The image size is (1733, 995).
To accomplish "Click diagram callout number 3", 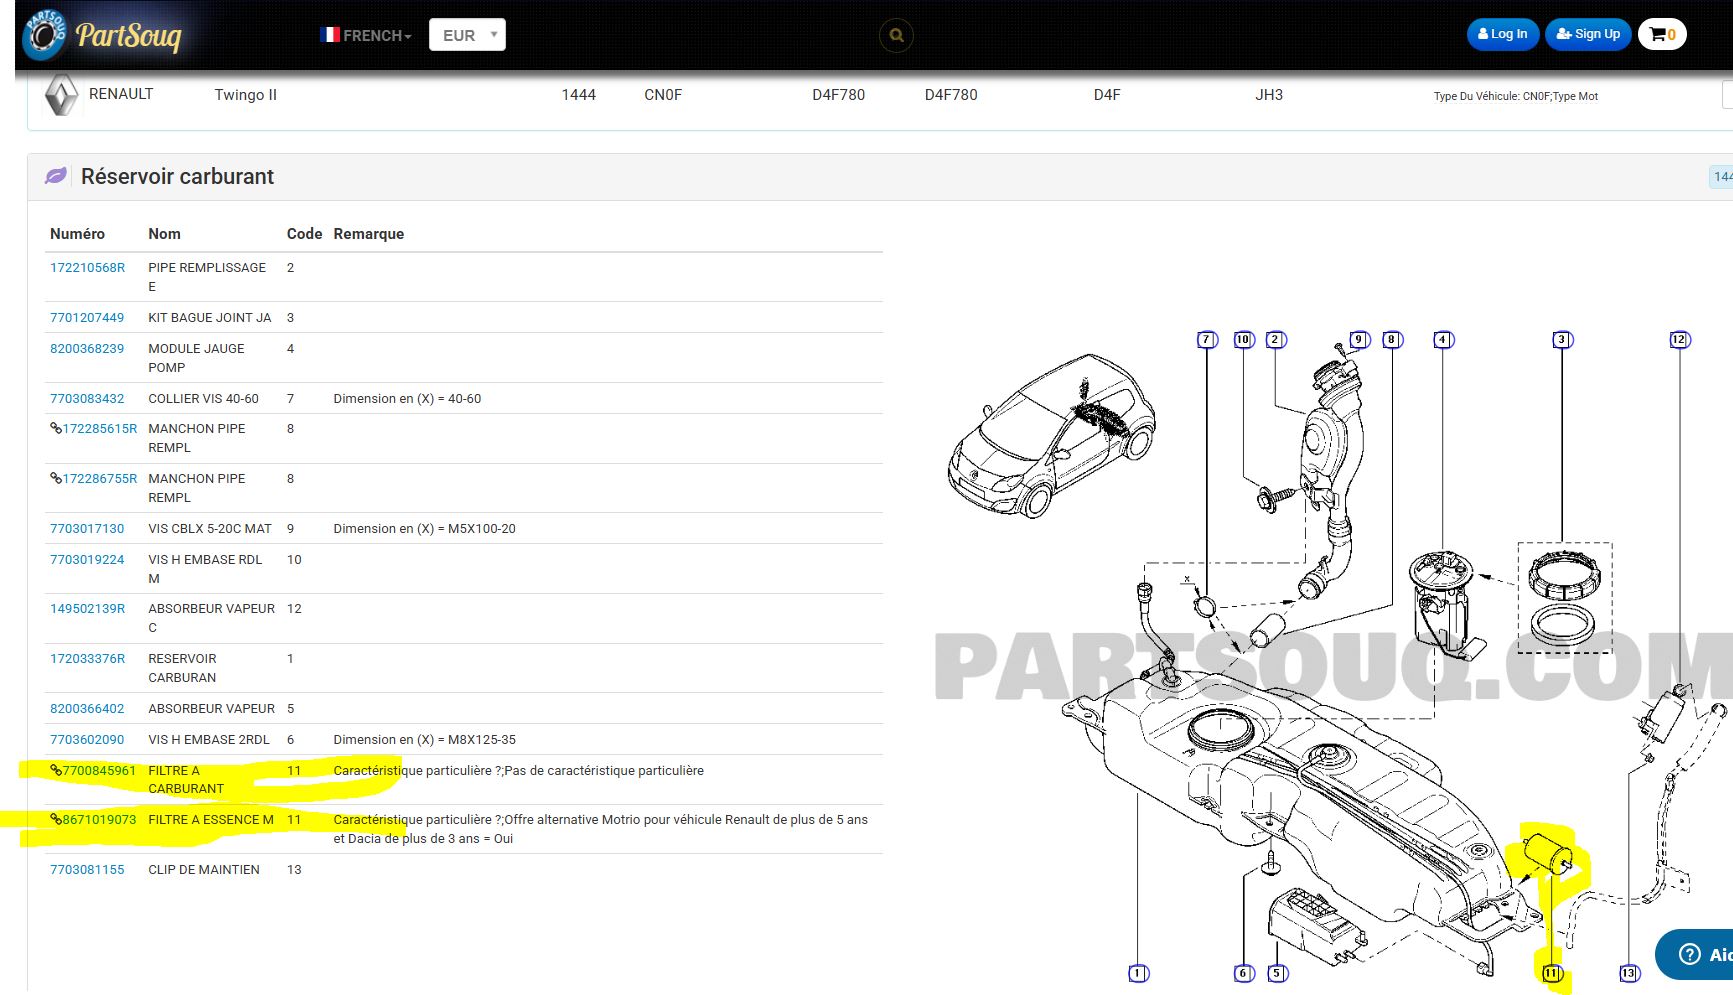I will tap(1562, 340).
